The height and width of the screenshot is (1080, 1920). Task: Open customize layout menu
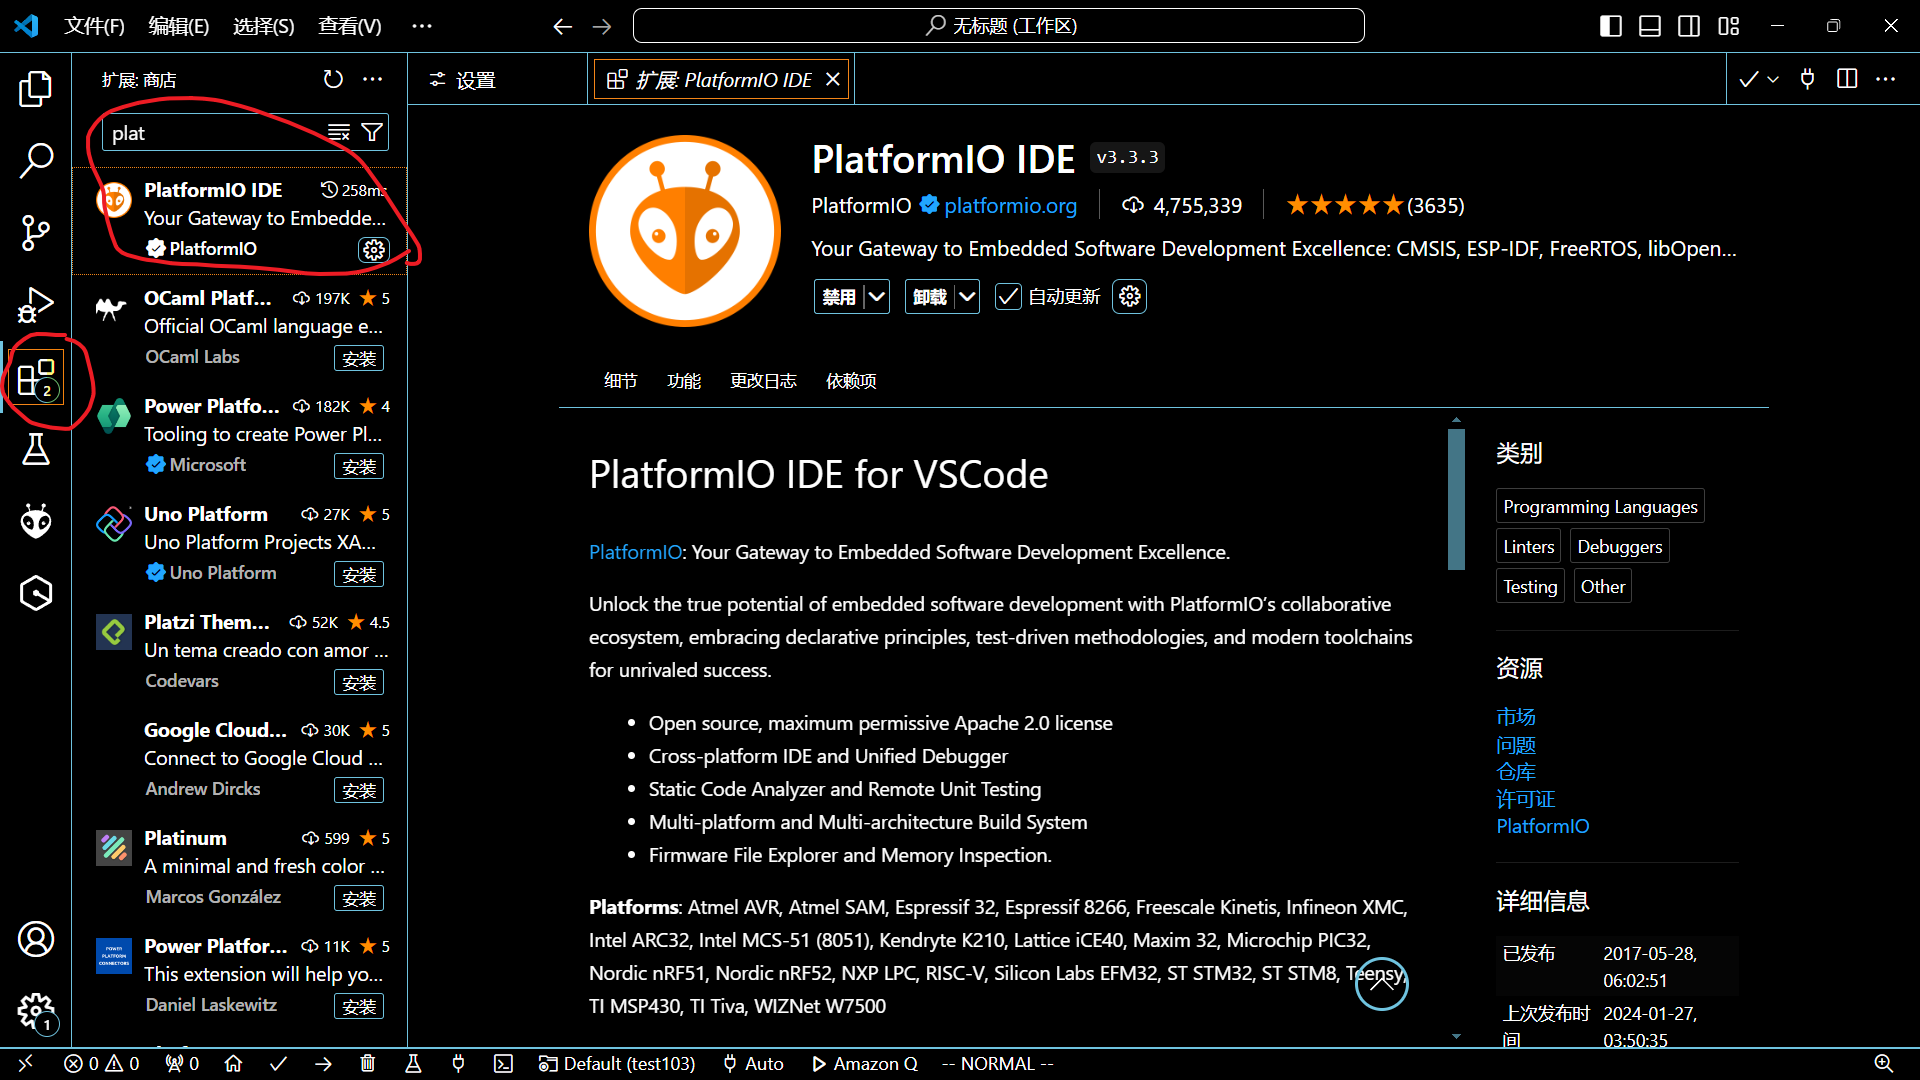click(x=1729, y=26)
